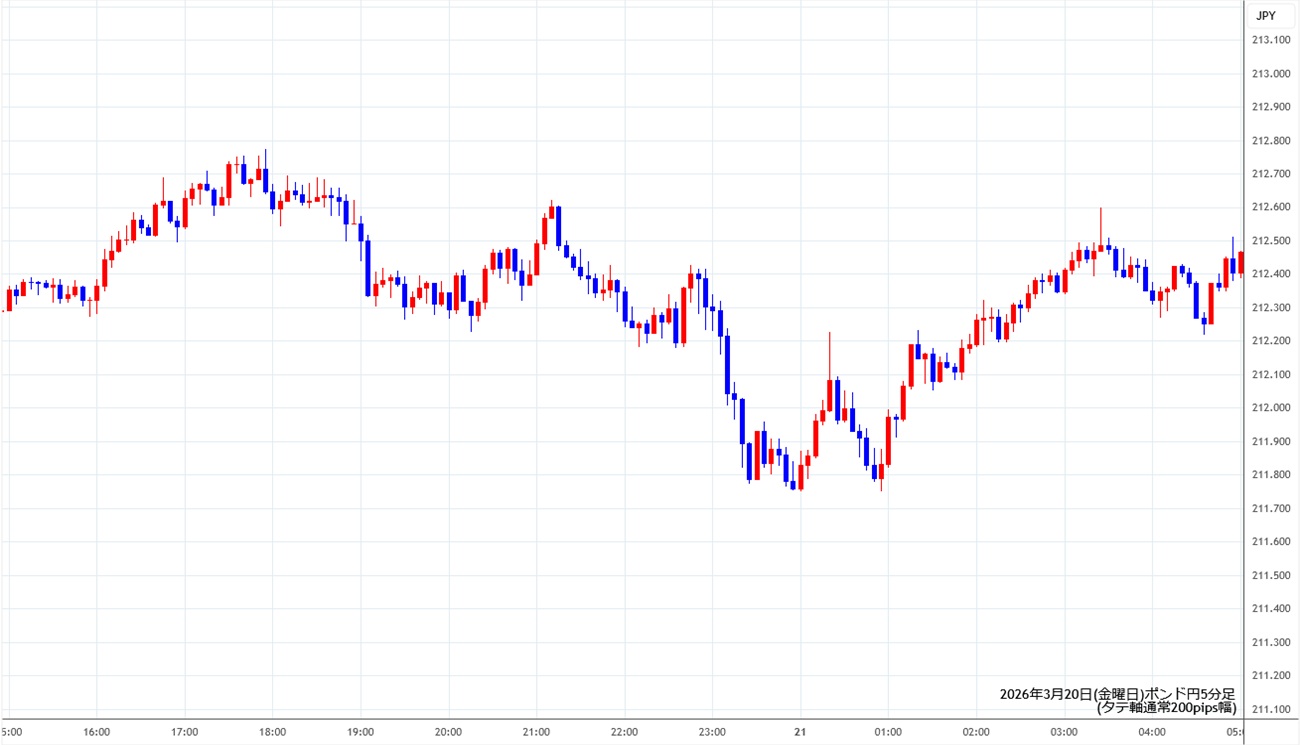Screen dimensions: 1300x745
Task: Click the 212.500 price axis label
Action: pyautogui.click(x=1270, y=240)
